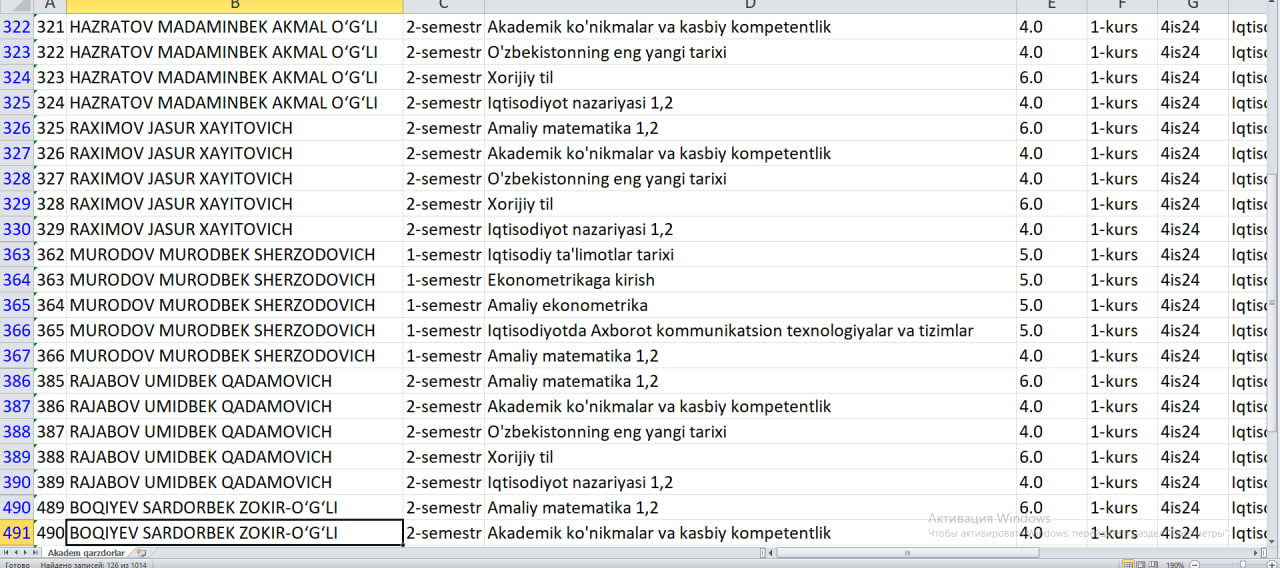Select 'Amaliy ekonometrika' cell
Screen dimensions: 1280x568
[750, 305]
